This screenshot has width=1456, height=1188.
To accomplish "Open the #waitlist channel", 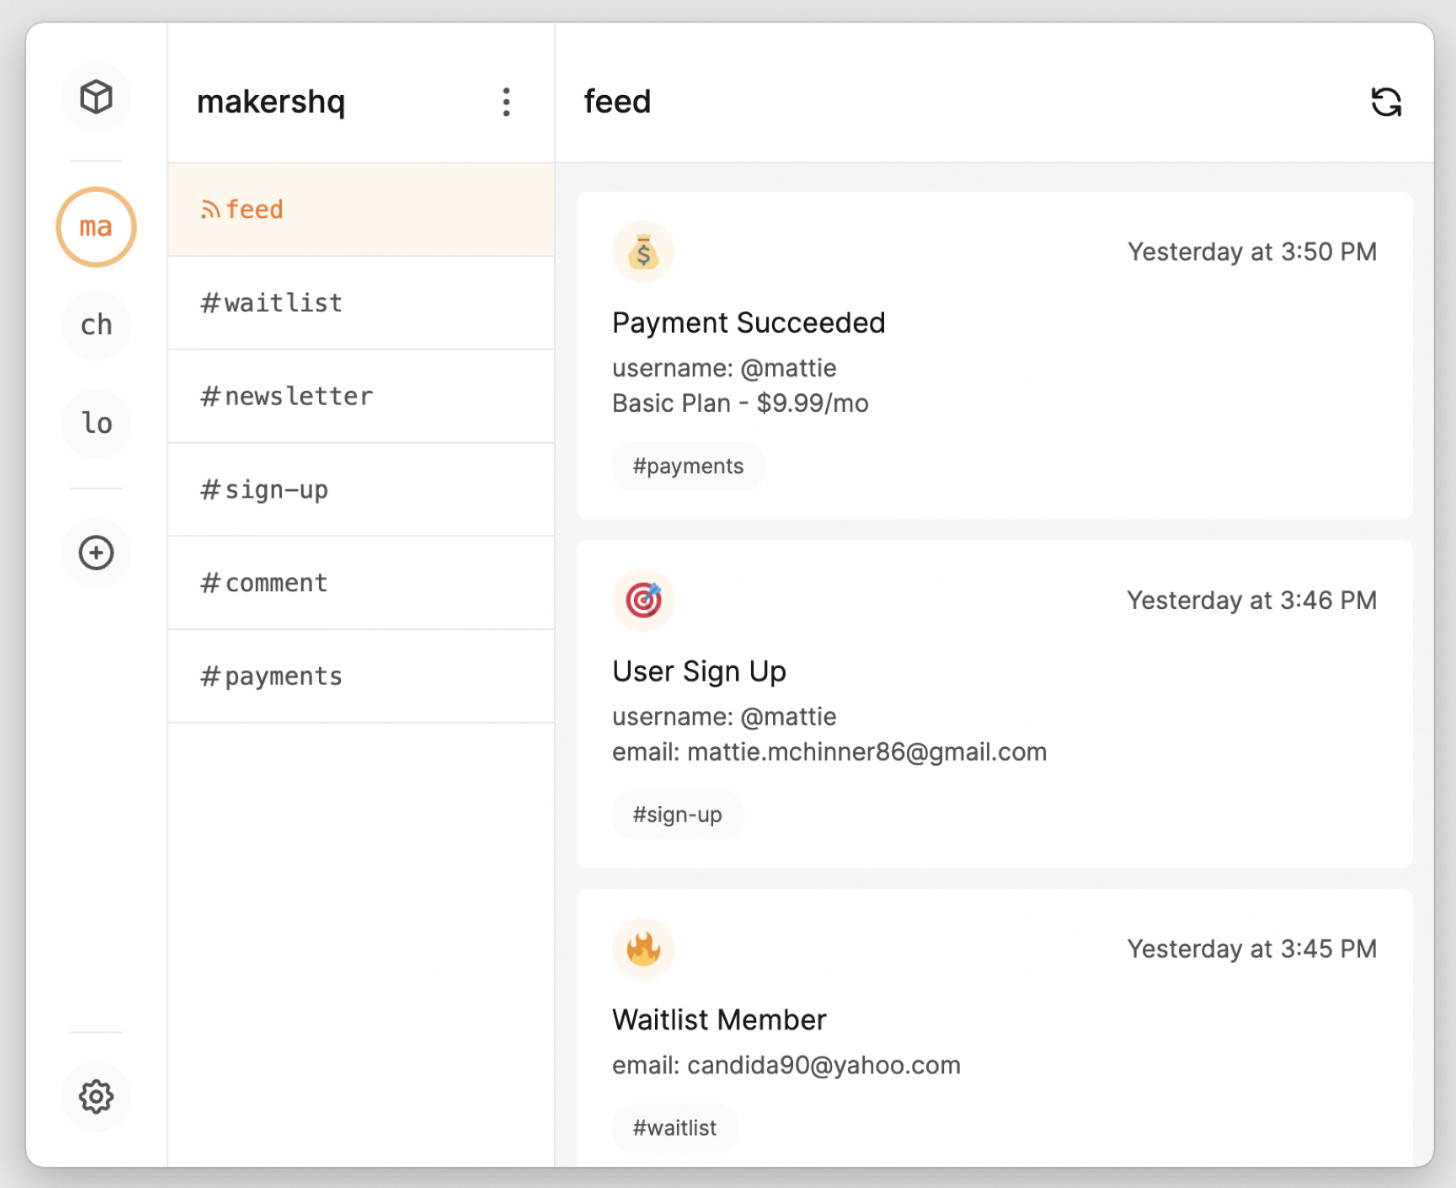I will pyautogui.click(x=361, y=303).
